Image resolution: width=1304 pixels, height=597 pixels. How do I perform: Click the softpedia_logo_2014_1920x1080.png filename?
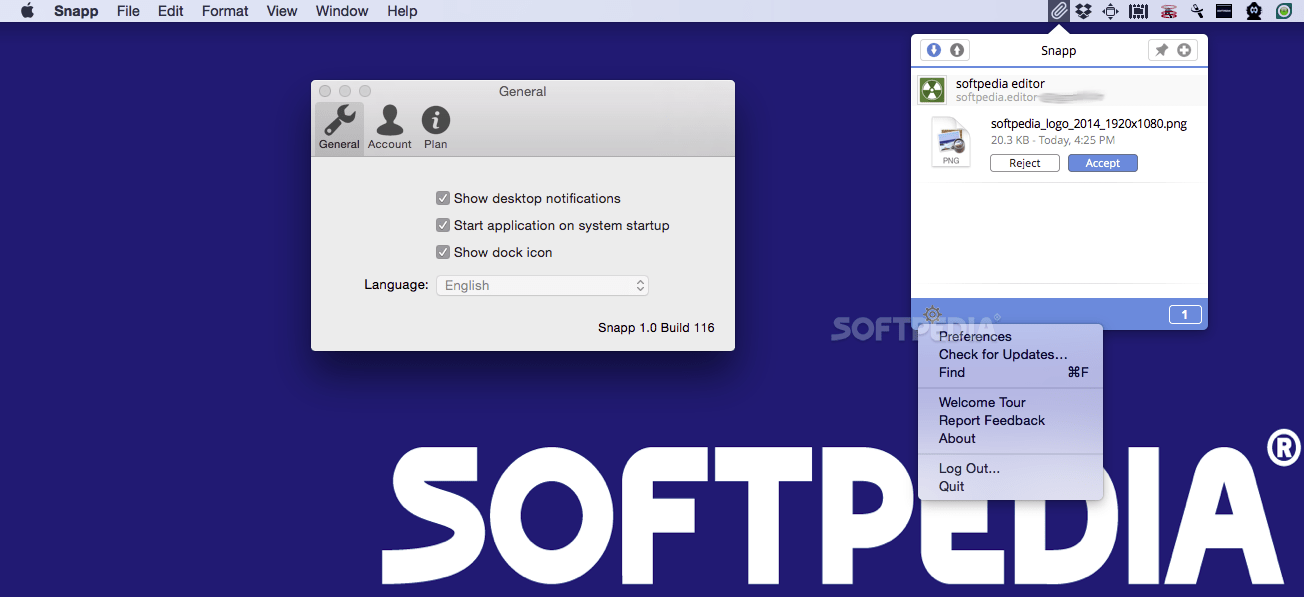pyautogui.click(x=1089, y=124)
